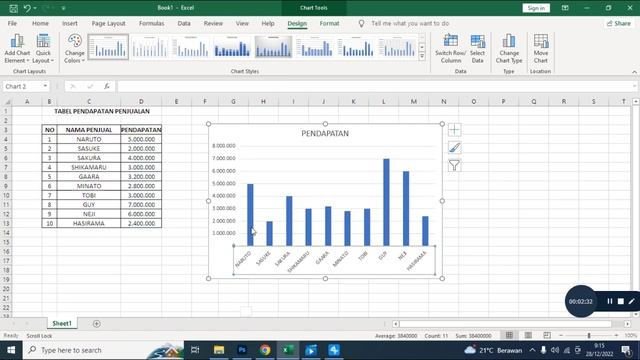The image size is (640, 360).
Task: Switch to the Formulas tab
Action: coord(151,24)
